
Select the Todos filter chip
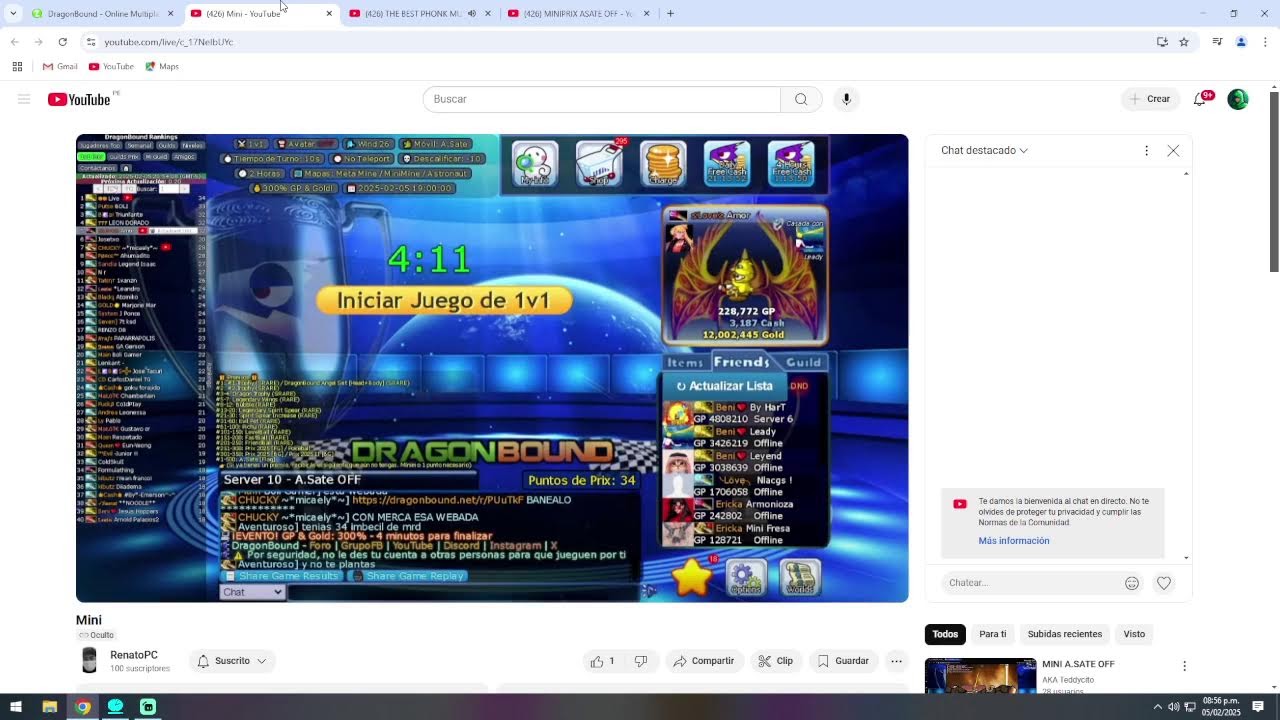pyautogui.click(x=945, y=634)
